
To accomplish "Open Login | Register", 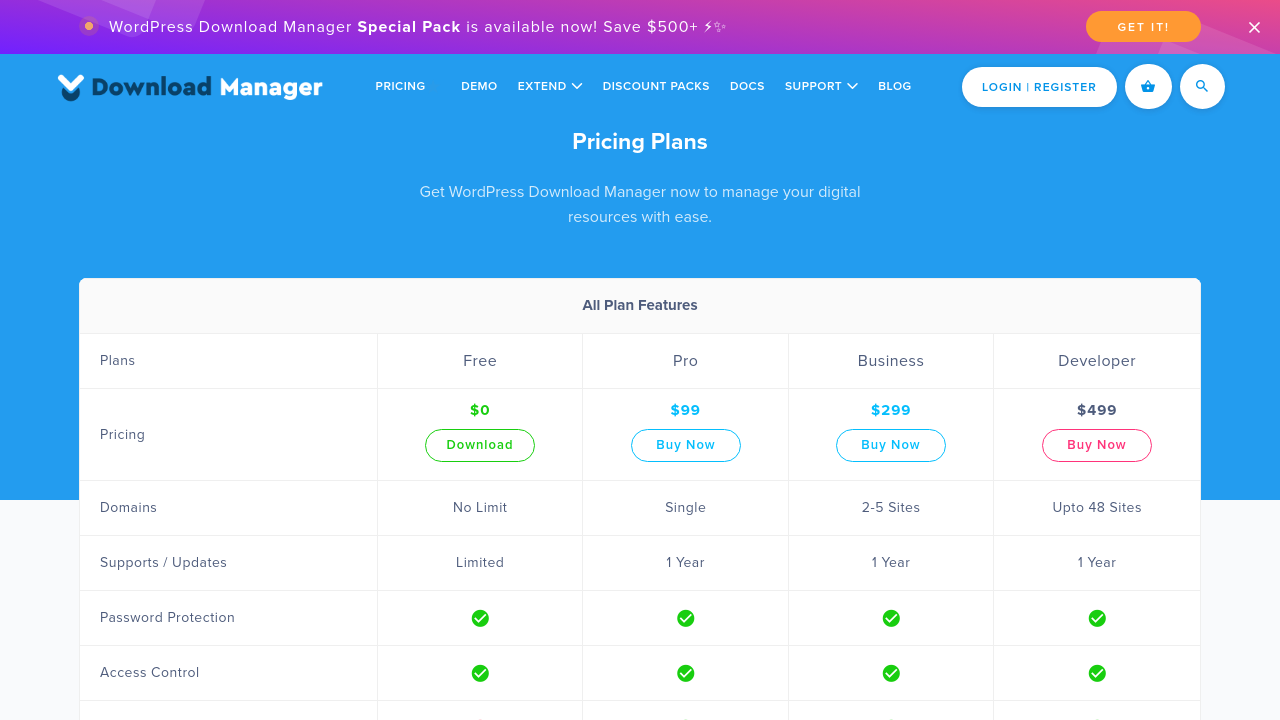I will click(1039, 87).
